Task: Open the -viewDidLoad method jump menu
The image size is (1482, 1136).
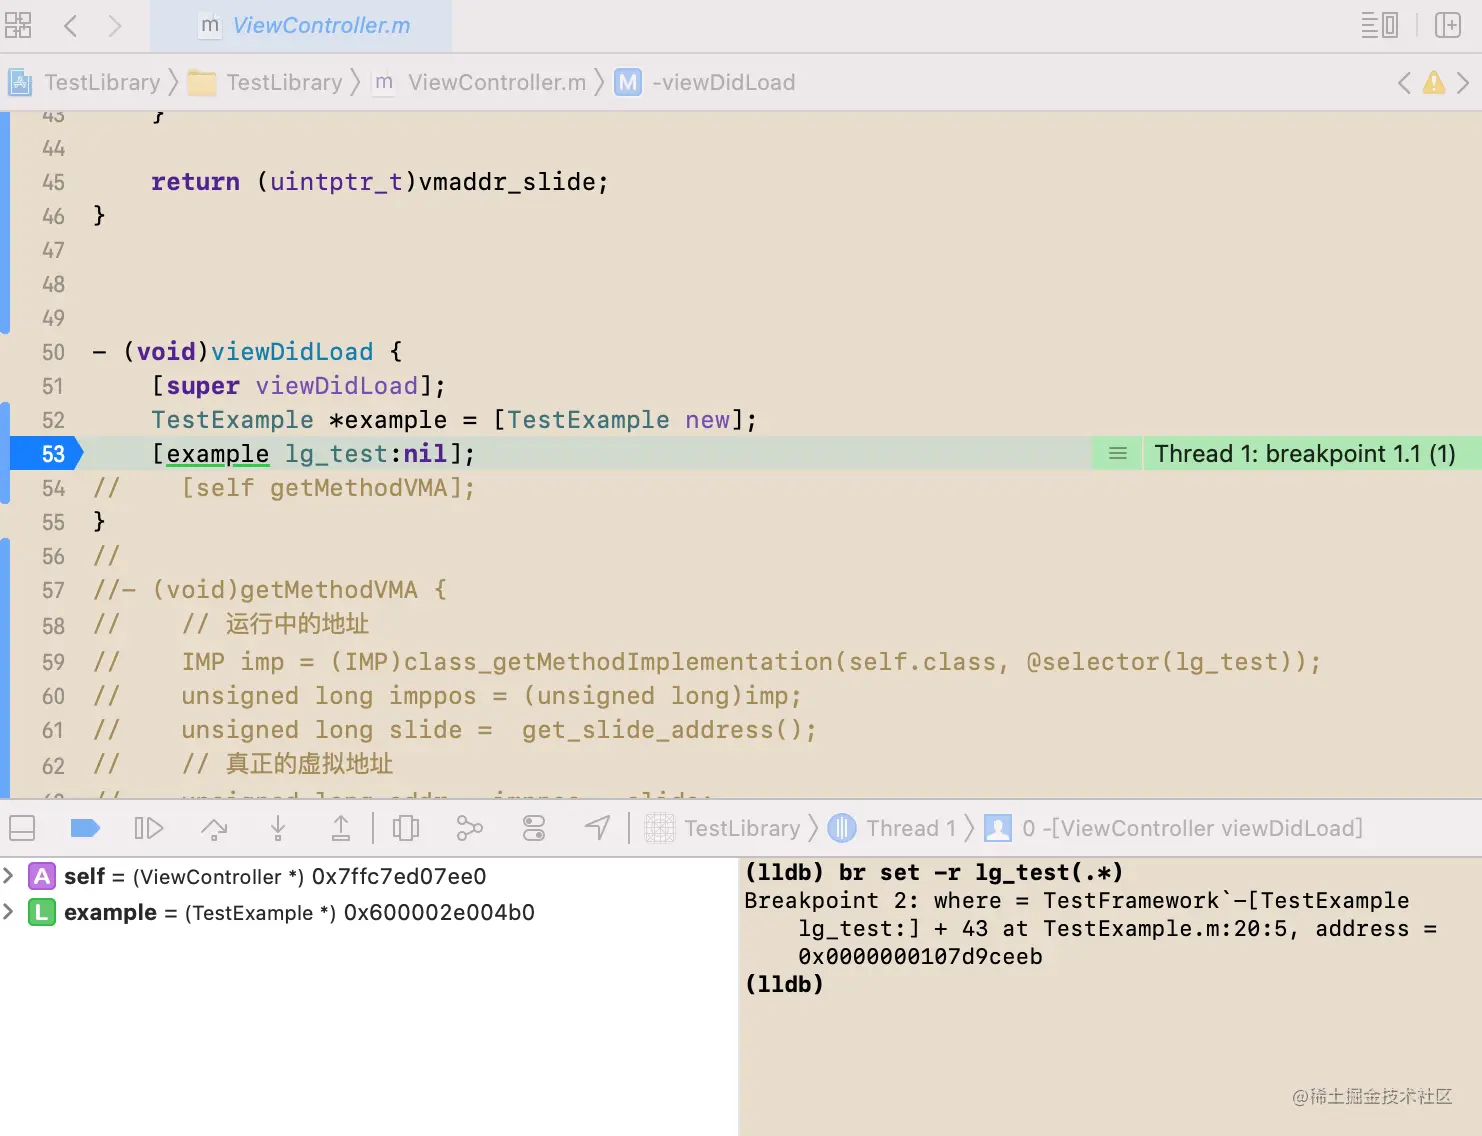Action: click(705, 82)
